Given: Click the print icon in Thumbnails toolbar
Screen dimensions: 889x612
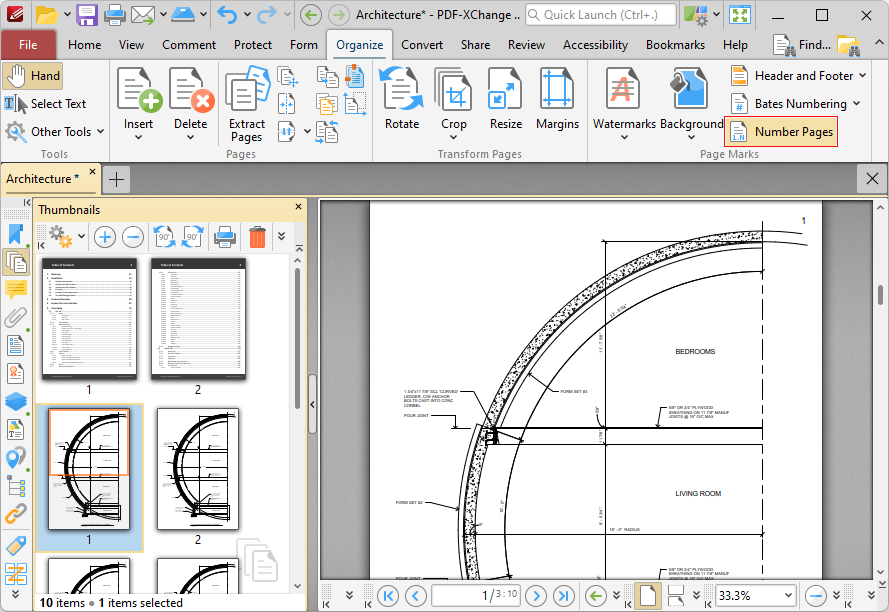Looking at the screenshot, I should click(x=225, y=237).
